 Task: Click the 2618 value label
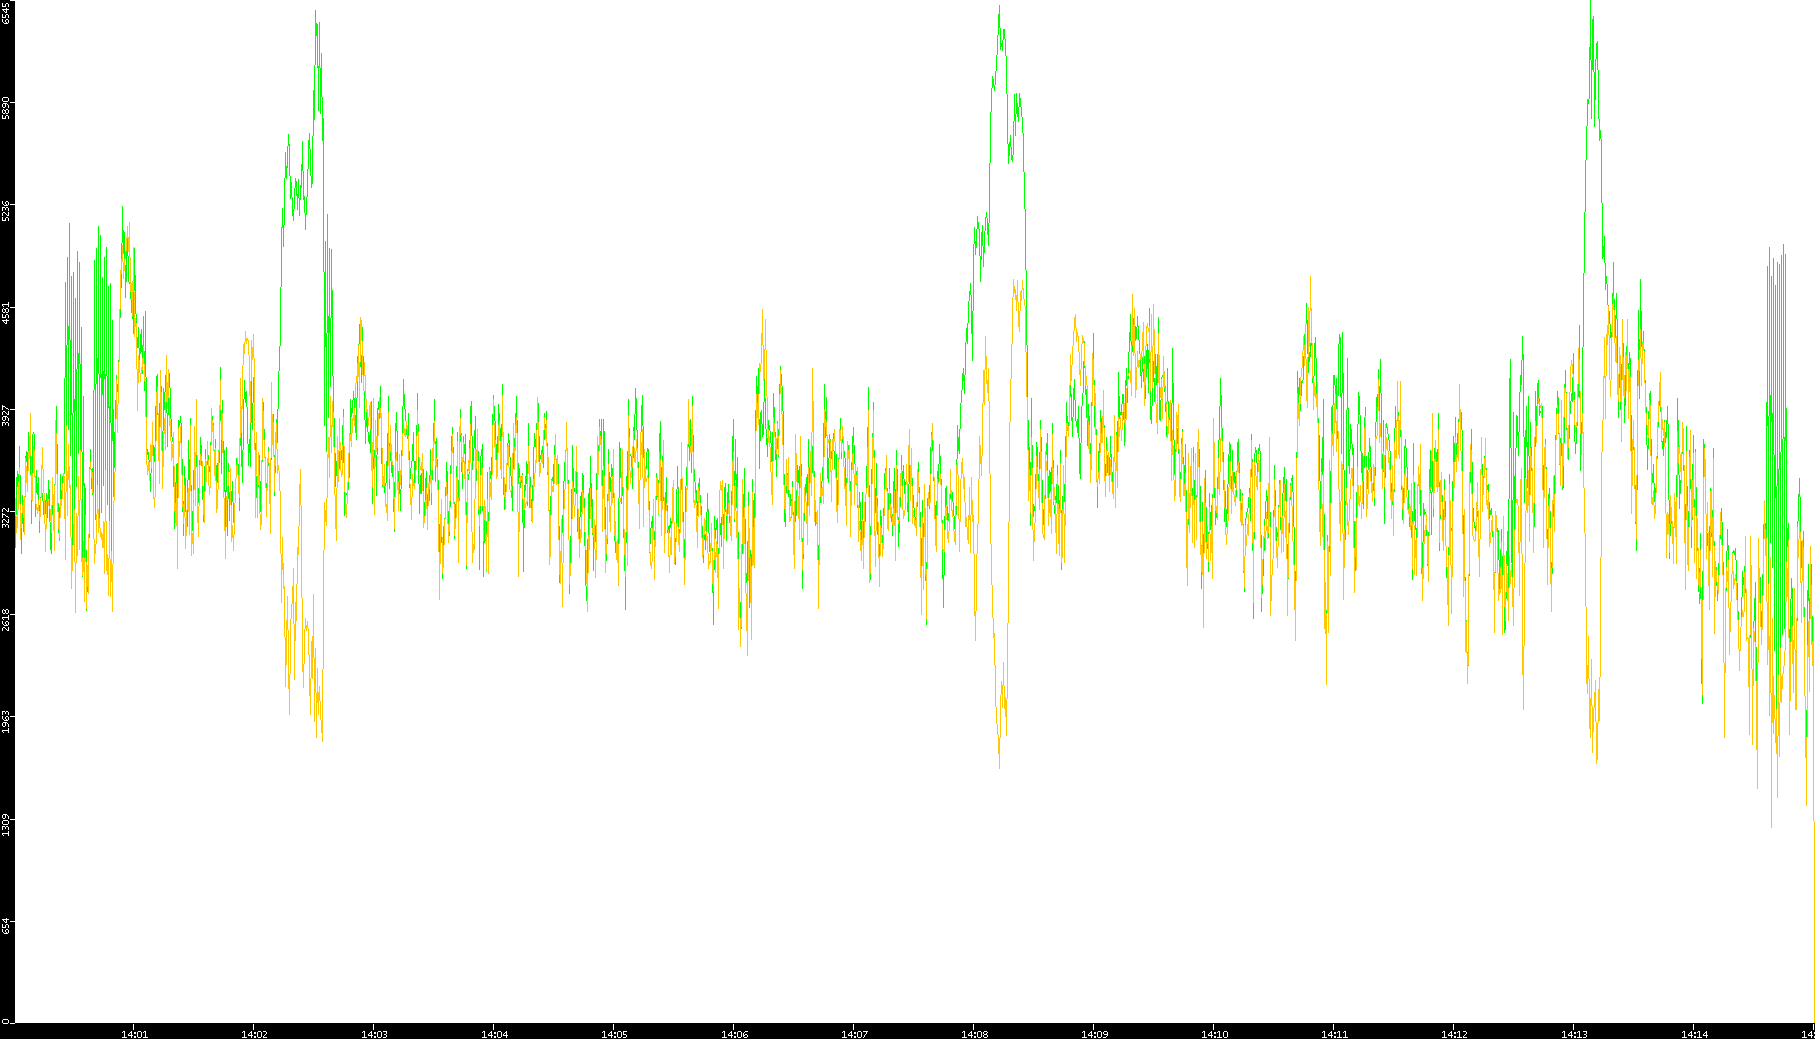[6, 619]
